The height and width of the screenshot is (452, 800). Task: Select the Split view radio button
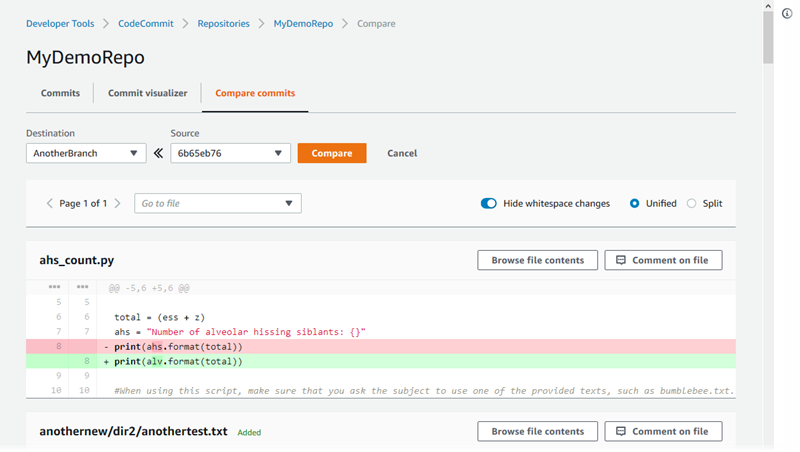(x=691, y=203)
